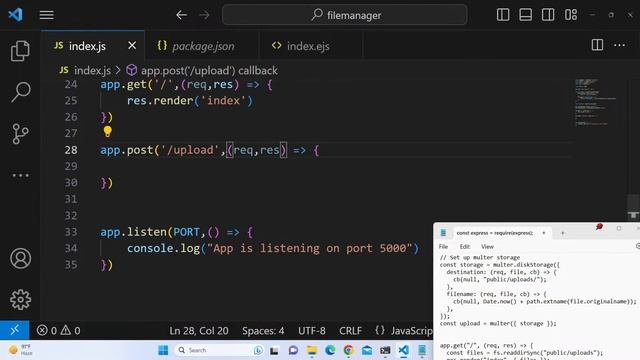Screen dimensions: 640x360
Task: Add a new tab in Notepad
Action: click(562, 233)
